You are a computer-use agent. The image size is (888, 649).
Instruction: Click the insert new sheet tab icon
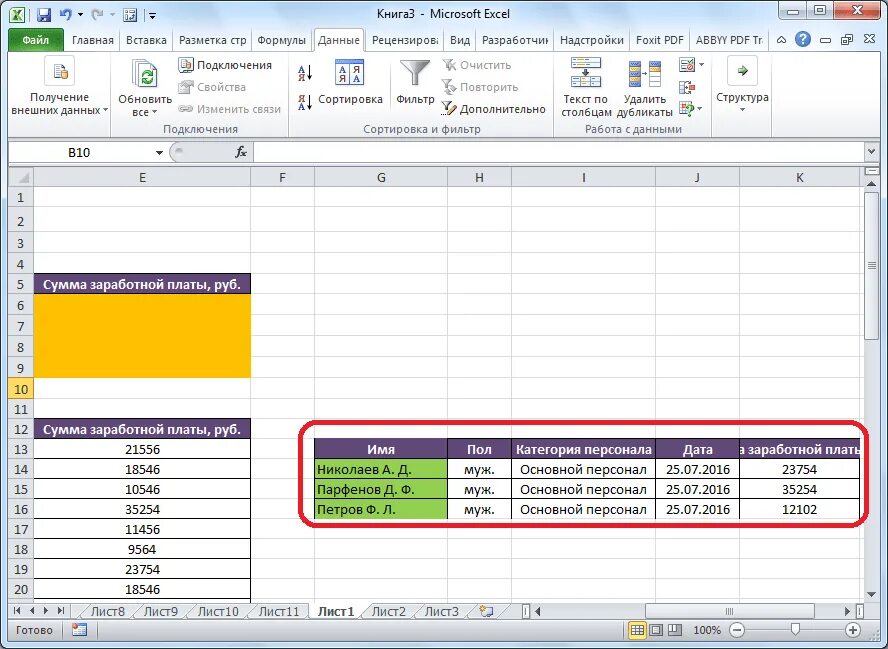(x=486, y=611)
